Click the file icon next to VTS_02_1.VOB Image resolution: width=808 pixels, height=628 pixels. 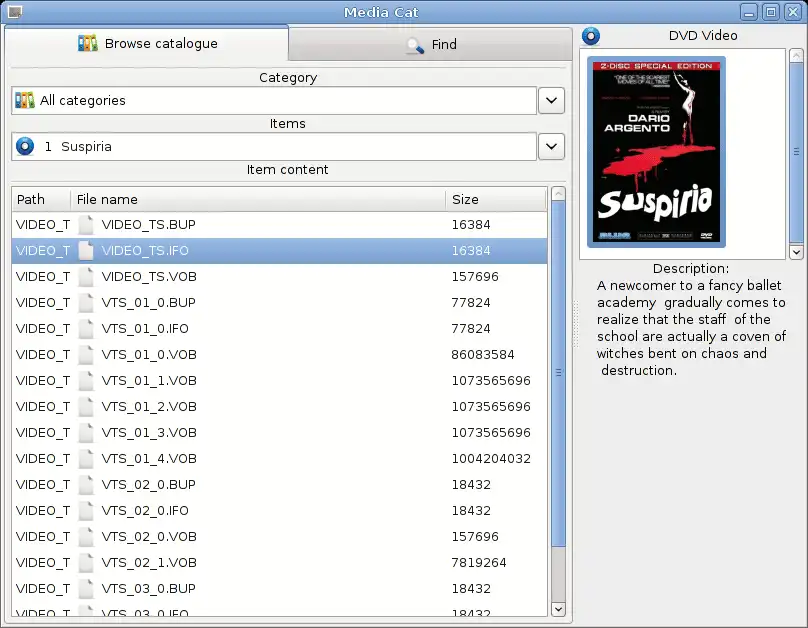tap(86, 563)
